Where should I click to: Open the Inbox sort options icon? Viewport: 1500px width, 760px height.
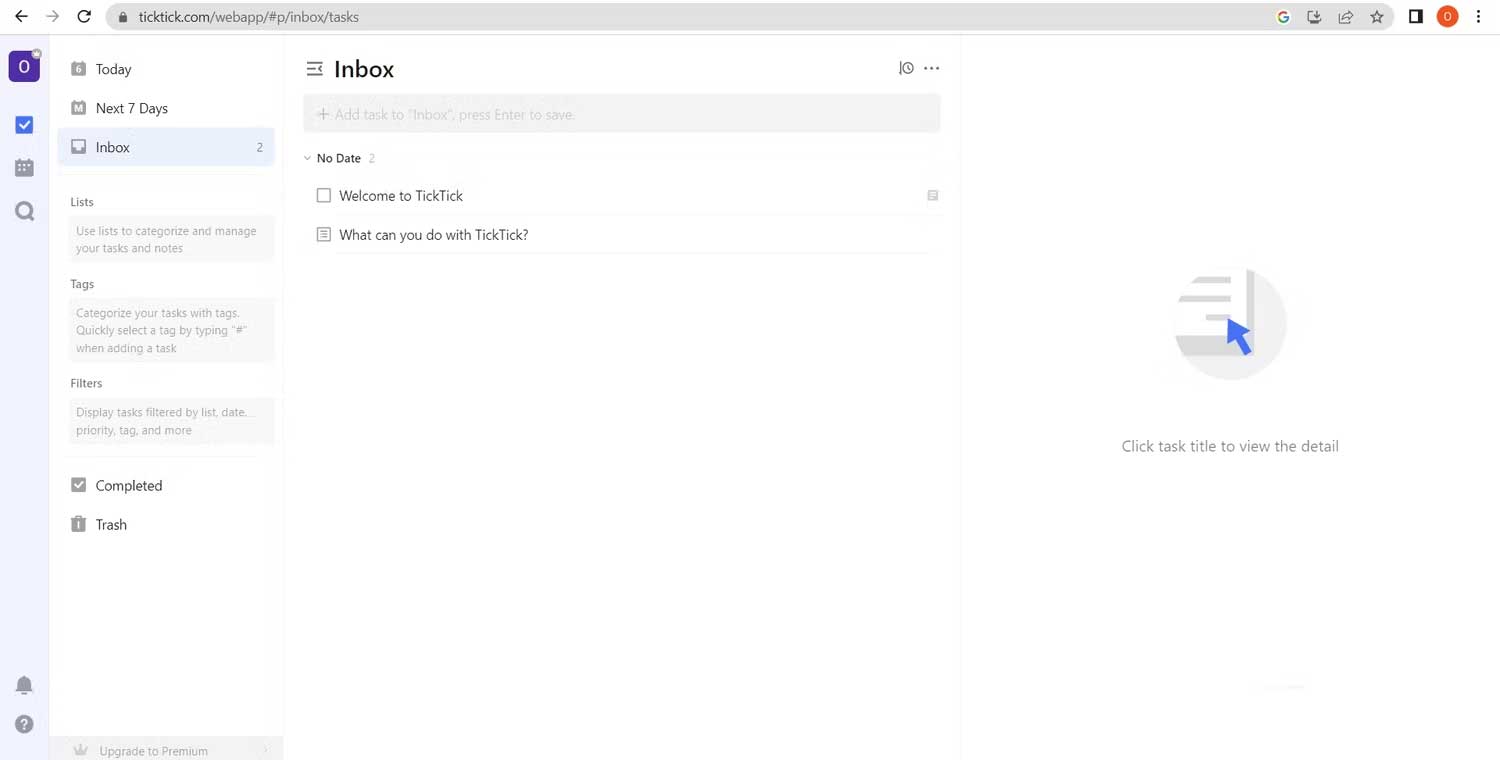tap(906, 68)
